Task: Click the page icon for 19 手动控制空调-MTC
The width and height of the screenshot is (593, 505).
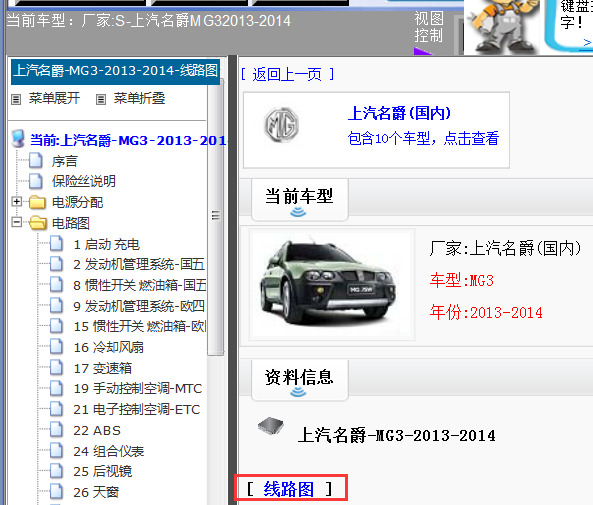Action: tap(56, 388)
